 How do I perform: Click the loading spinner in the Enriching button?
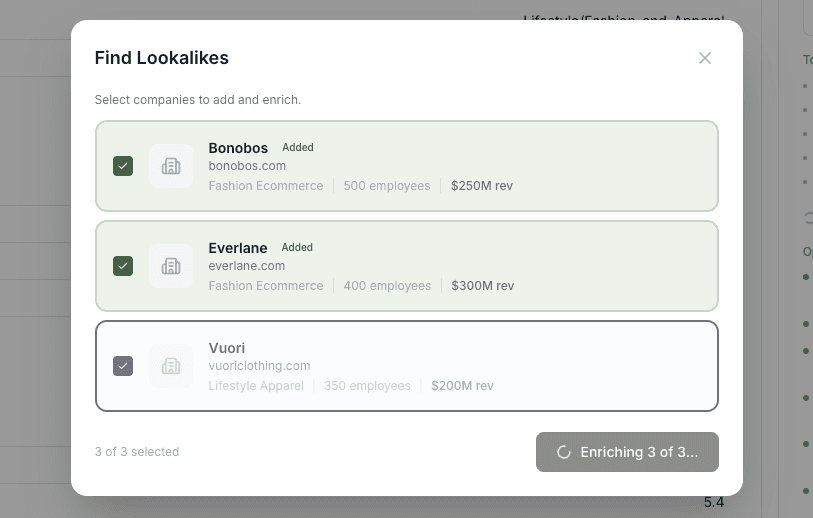(x=564, y=452)
